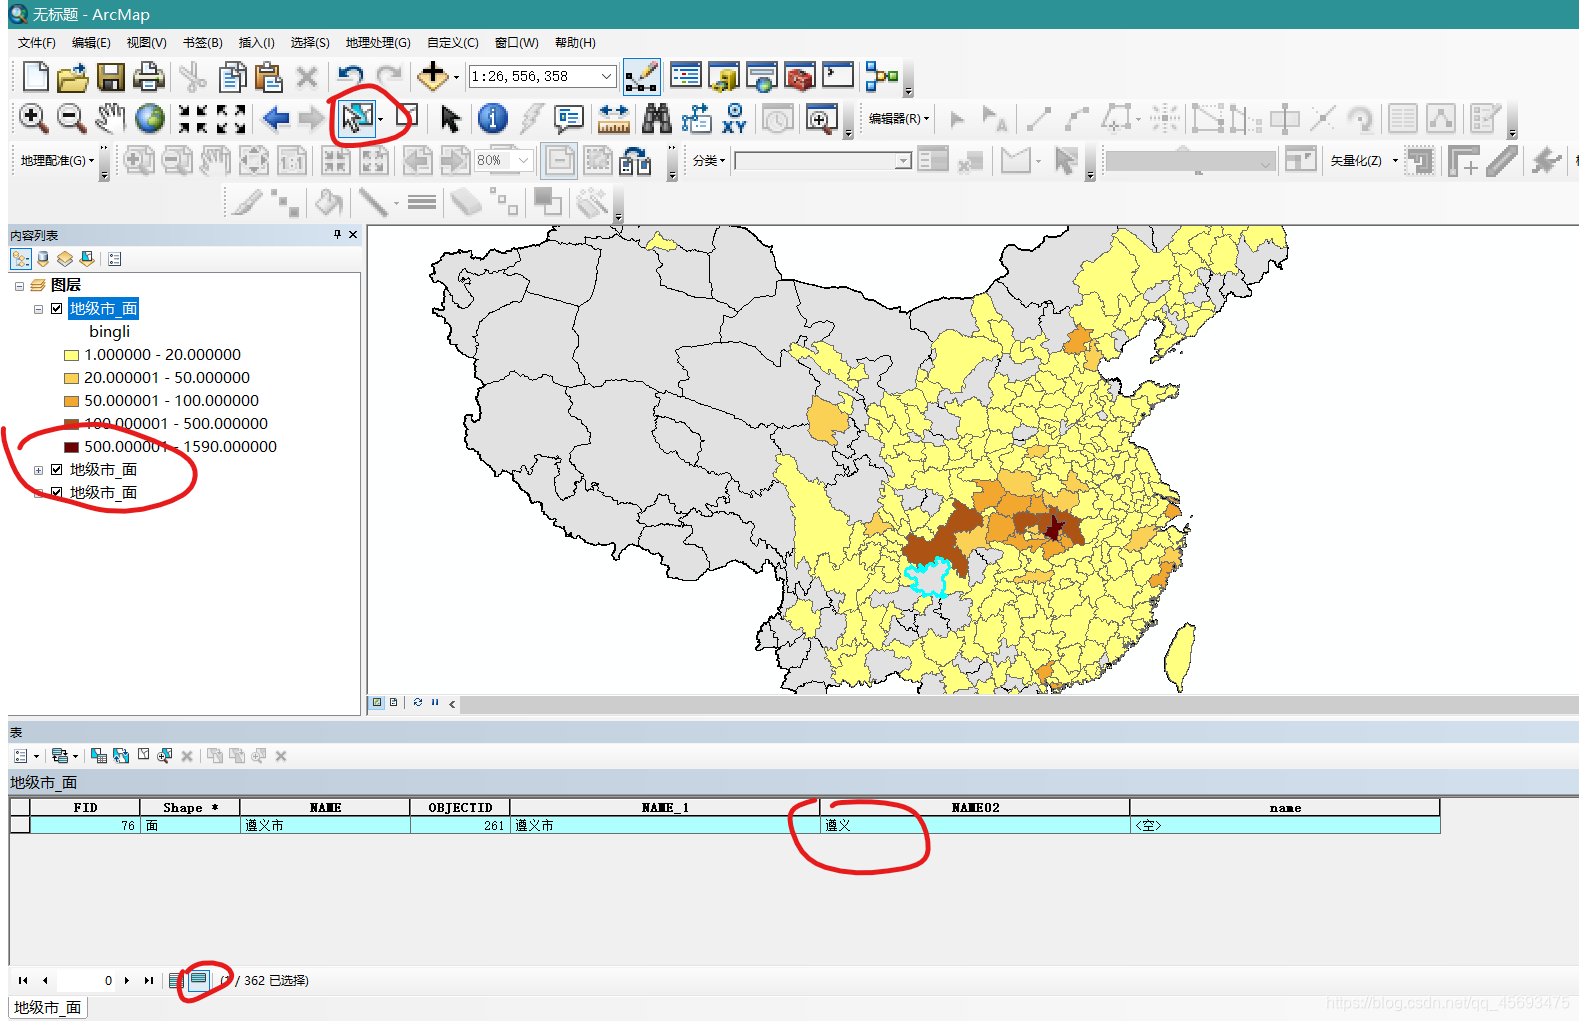Open the 选择(S) menu

tap(310, 43)
